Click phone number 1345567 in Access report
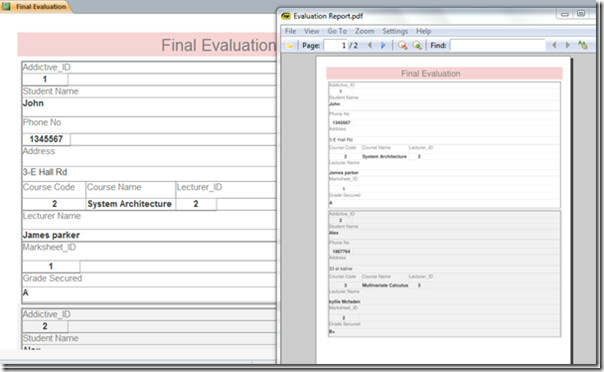This screenshot has width=604, height=372. [46, 139]
